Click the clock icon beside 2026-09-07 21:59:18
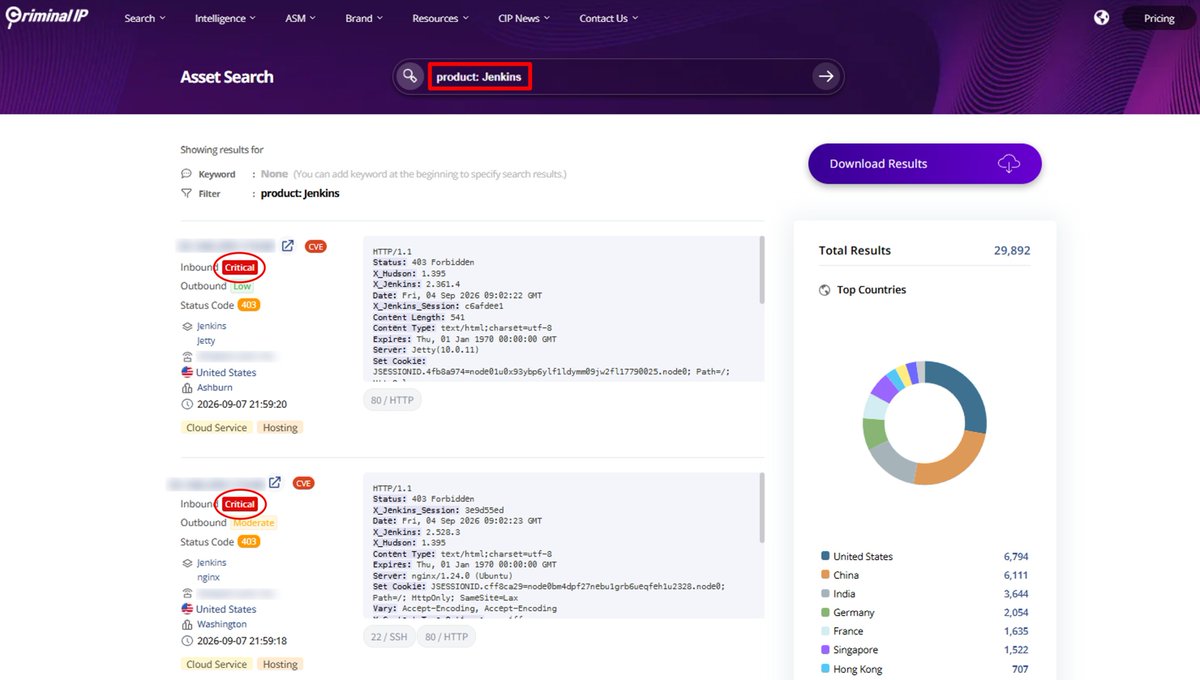 187,640
